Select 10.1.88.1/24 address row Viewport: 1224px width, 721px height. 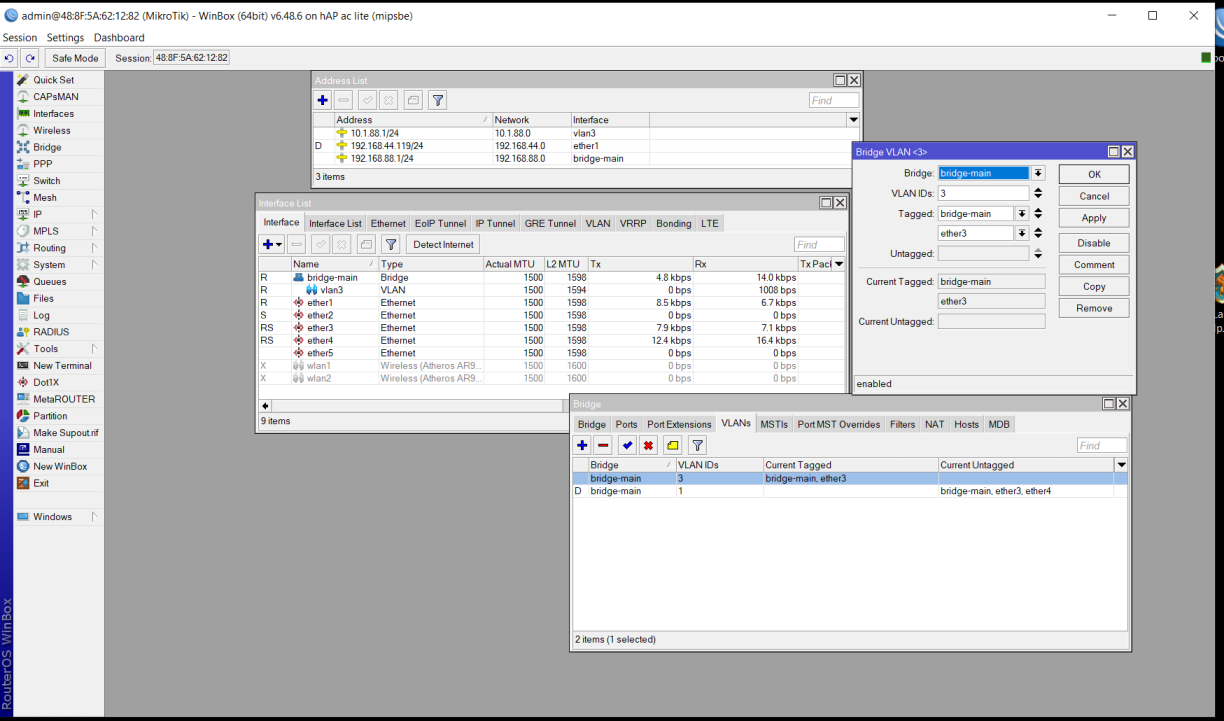pyautogui.click(x=587, y=133)
